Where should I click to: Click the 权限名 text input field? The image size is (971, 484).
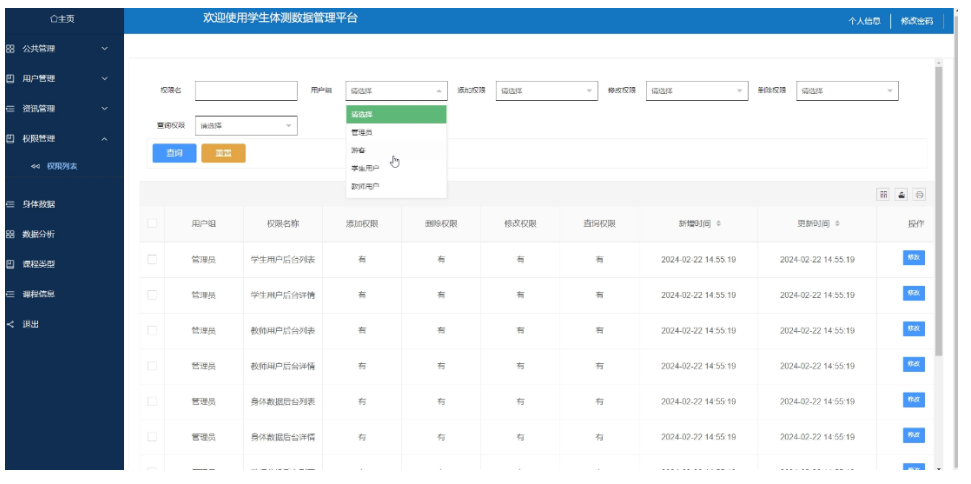coord(246,91)
